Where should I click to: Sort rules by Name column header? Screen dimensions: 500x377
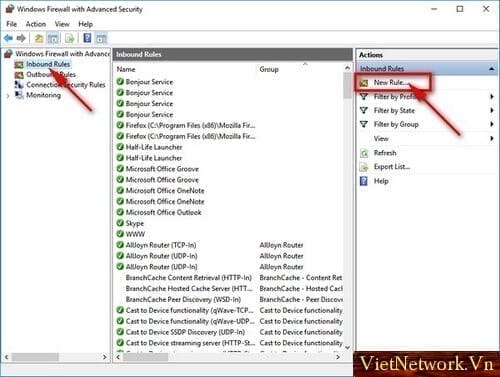pos(126,69)
